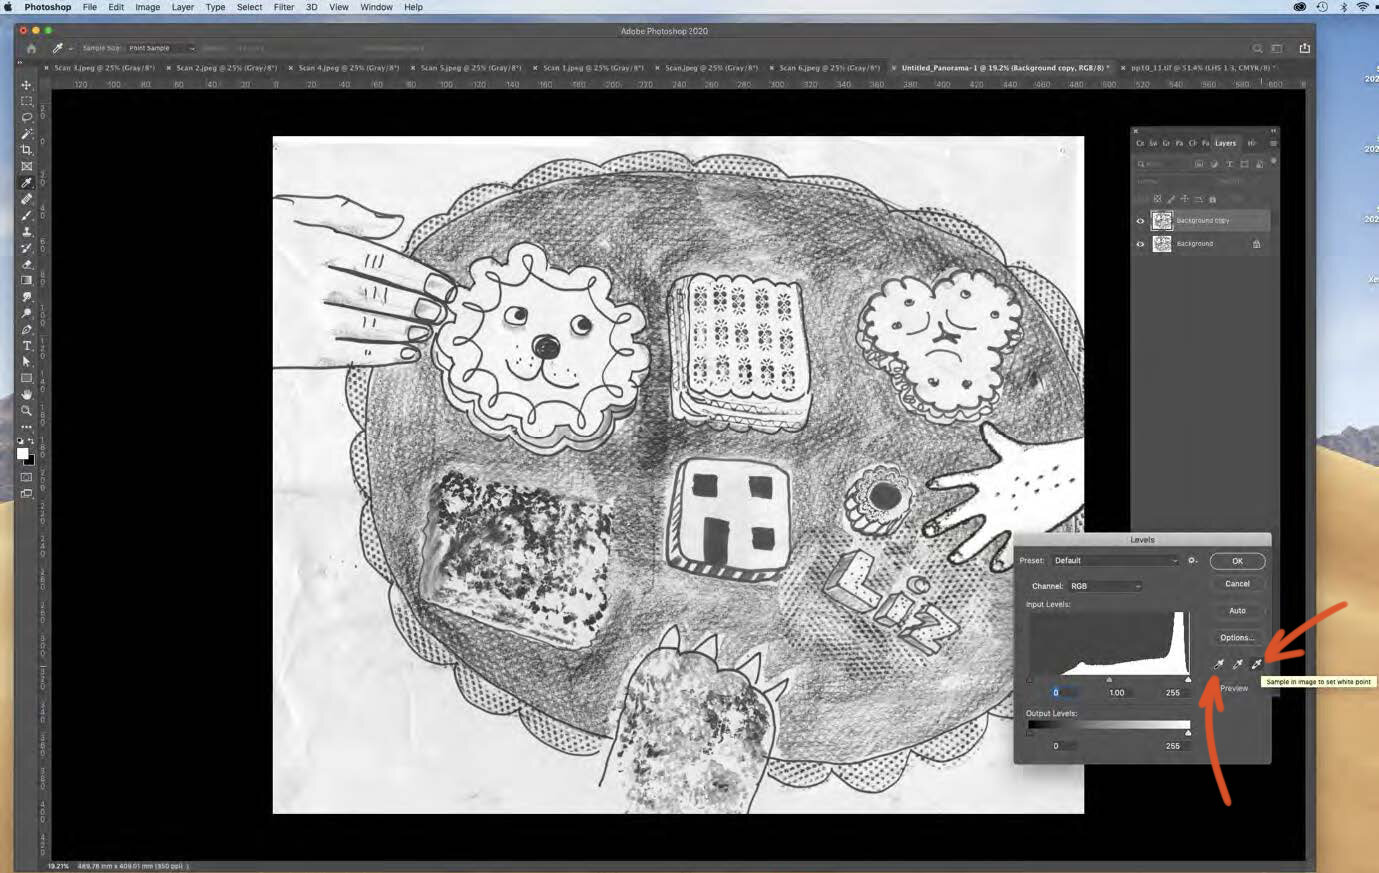Open the Sample Size dropdown
The width and height of the screenshot is (1379, 873).
click(x=160, y=48)
